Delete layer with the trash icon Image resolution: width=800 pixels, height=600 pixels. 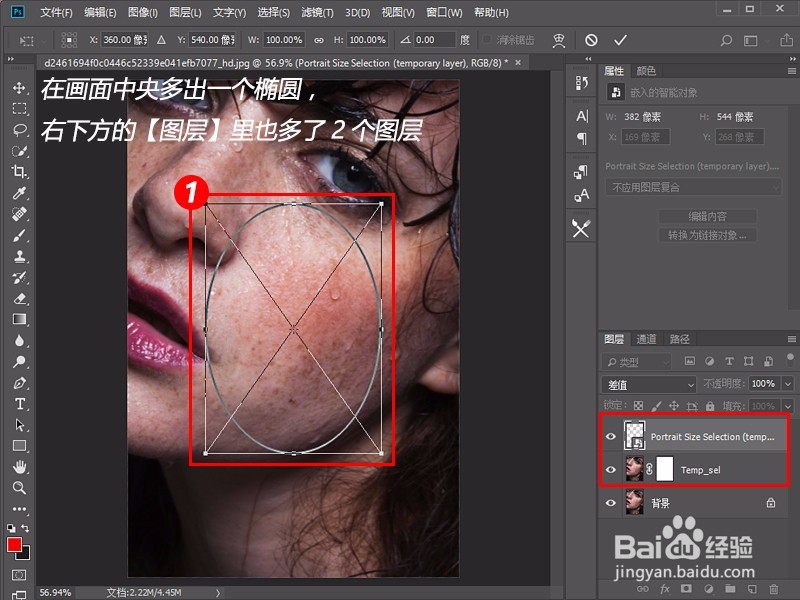[x=774, y=589]
